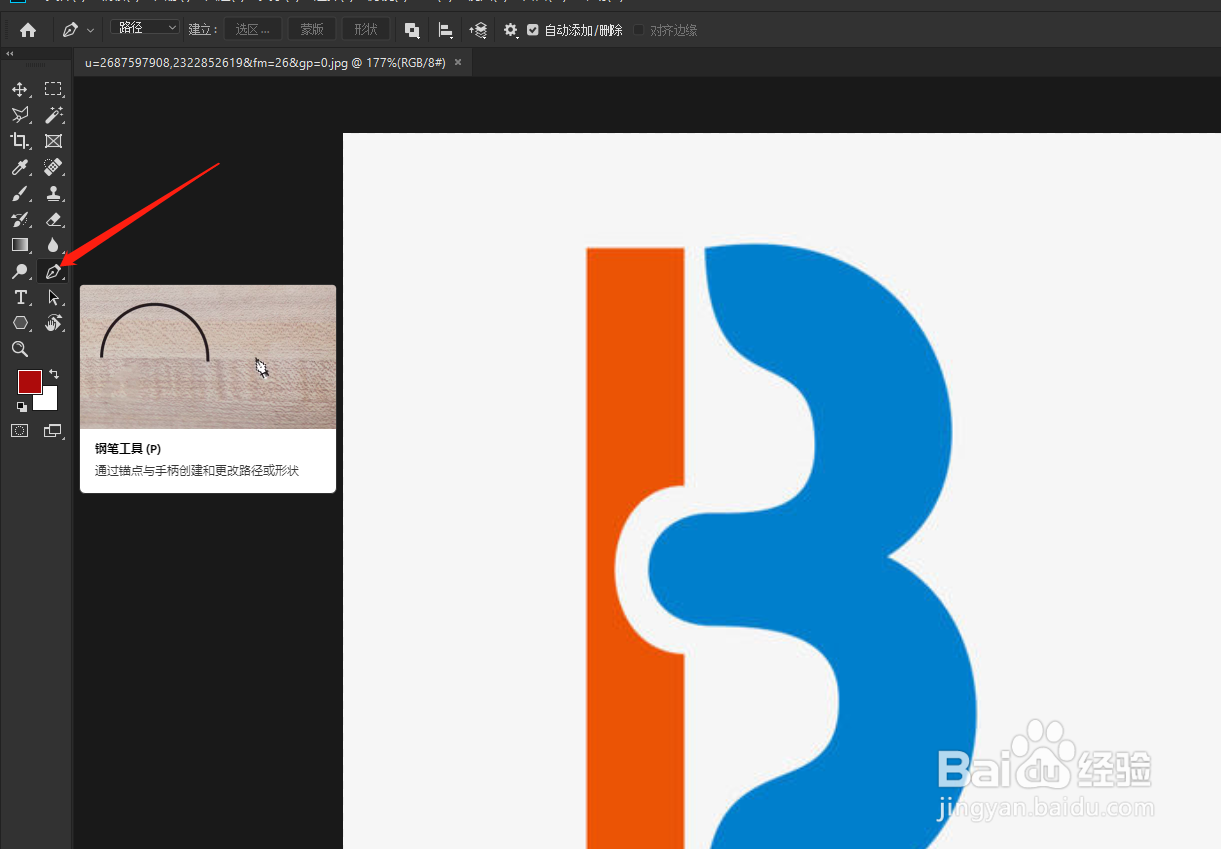The height and width of the screenshot is (849, 1221).
Task: Select the Crop tool
Action: [x=19, y=142]
